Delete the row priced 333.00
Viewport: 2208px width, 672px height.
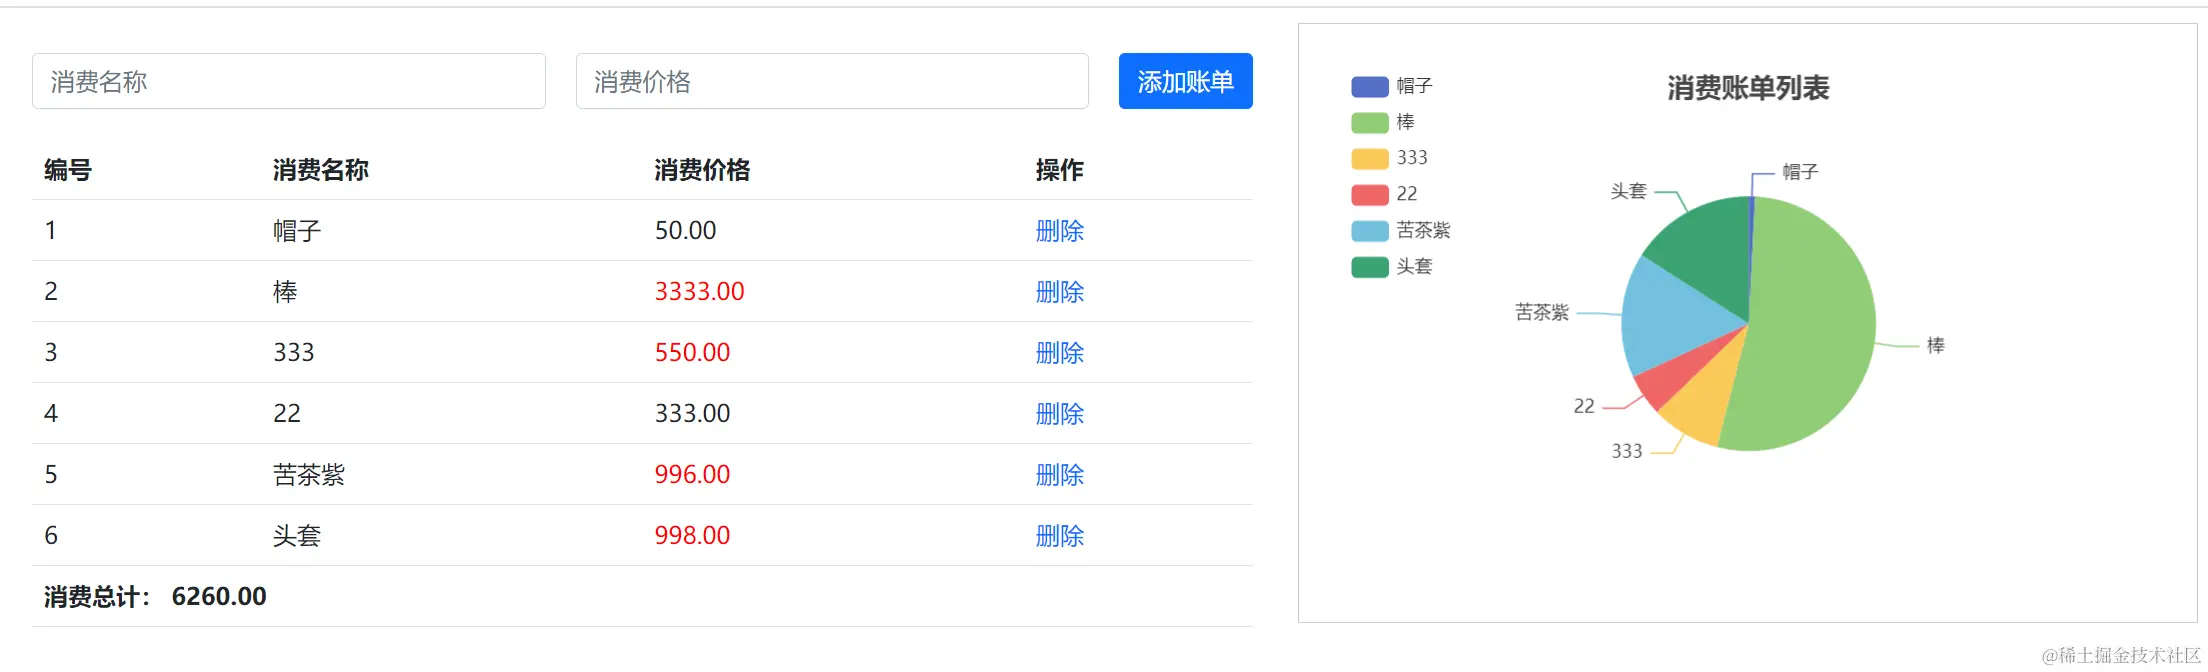pyautogui.click(x=1059, y=414)
